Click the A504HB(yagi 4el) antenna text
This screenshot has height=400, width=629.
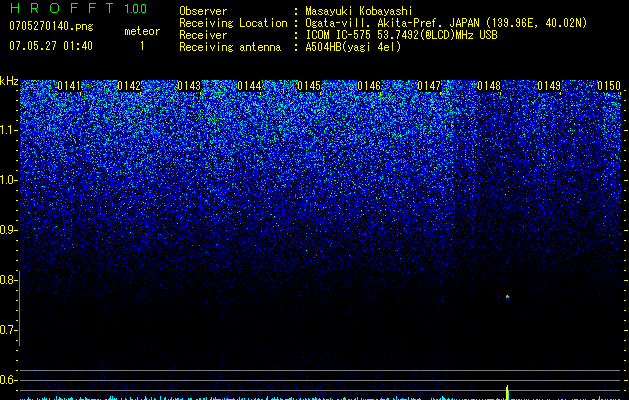point(353,47)
